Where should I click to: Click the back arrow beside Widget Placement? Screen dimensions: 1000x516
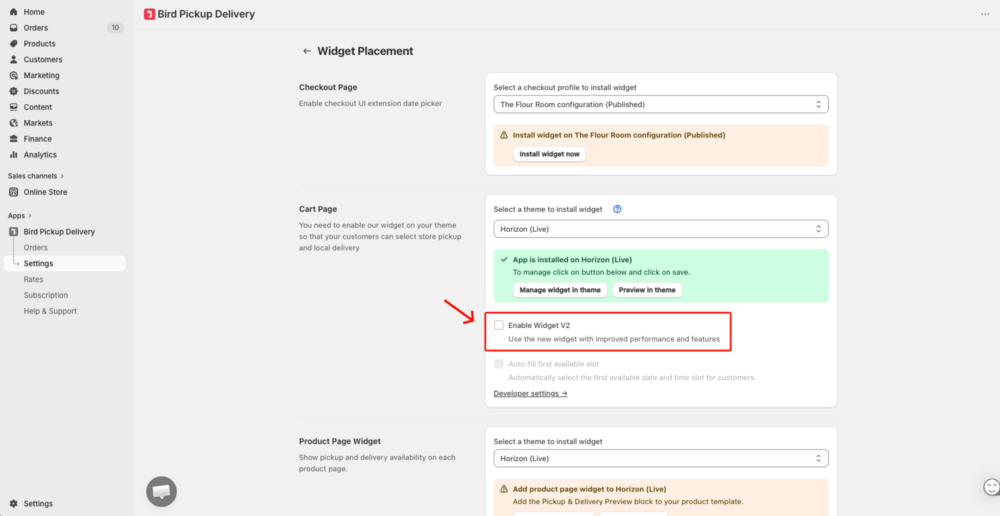307,51
